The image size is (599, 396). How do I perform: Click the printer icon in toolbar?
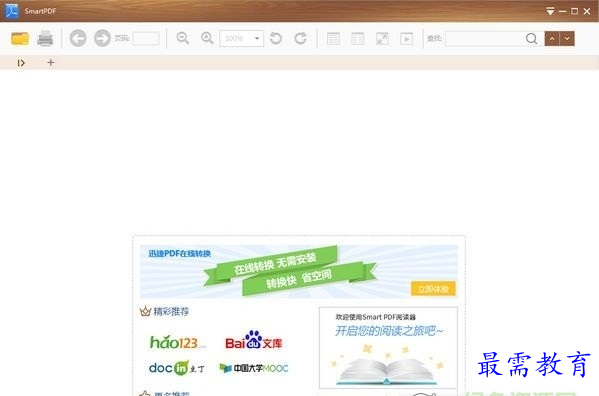coord(45,39)
